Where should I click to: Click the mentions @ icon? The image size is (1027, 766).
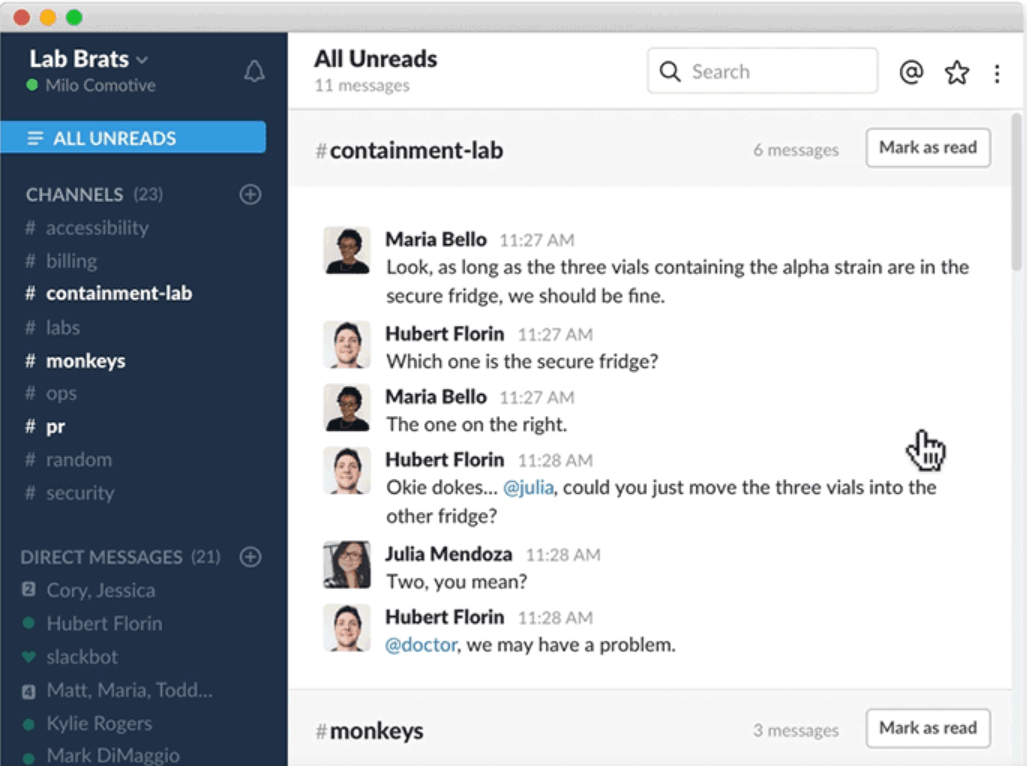[911, 72]
